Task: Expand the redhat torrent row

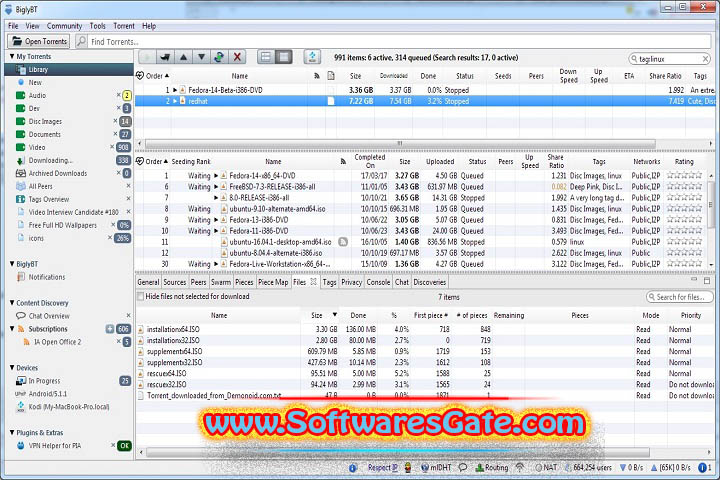Action: 175,101
